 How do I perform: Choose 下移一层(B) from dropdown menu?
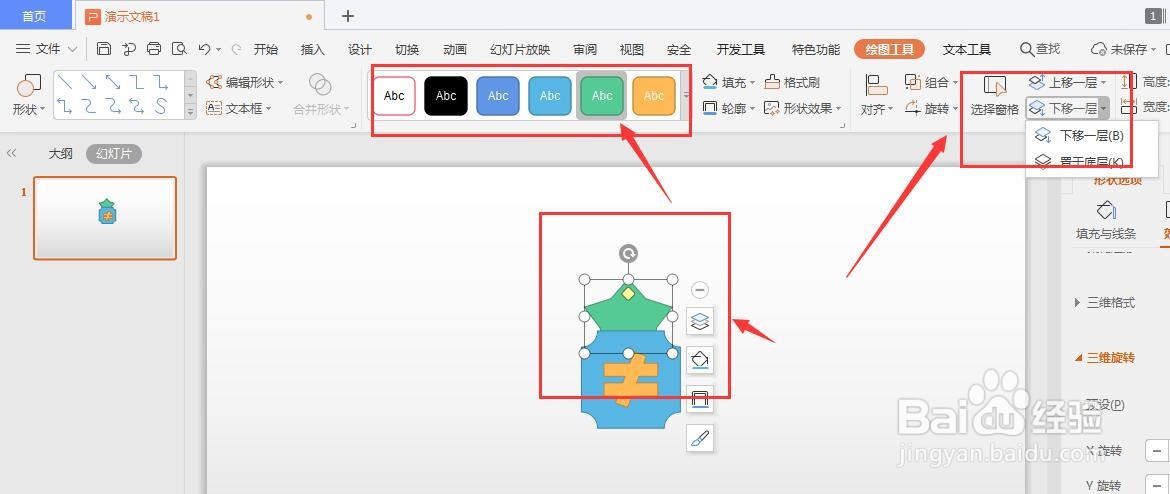coord(1092,136)
